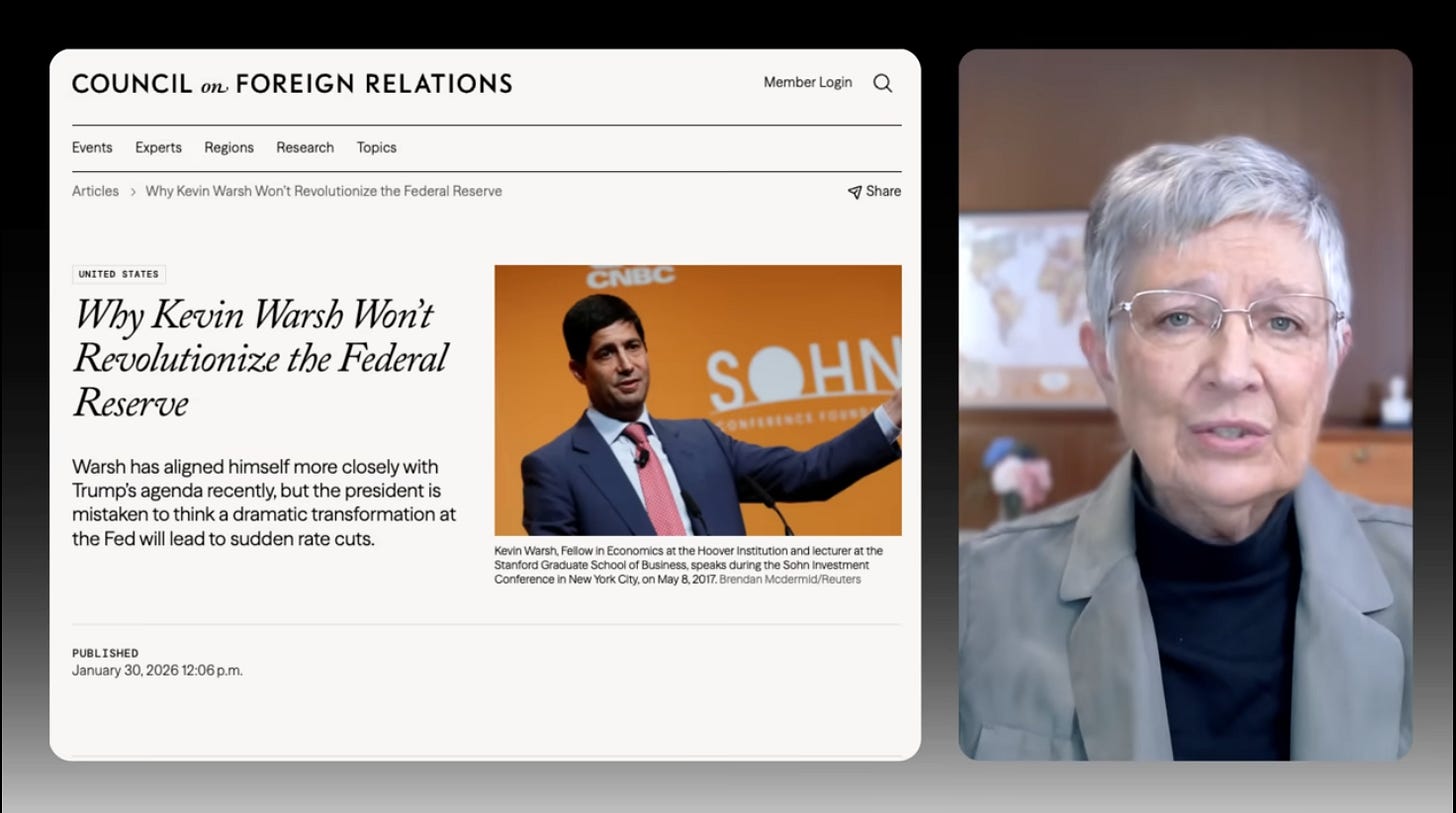Open the Member Login link
The image size is (1456, 813).
pyautogui.click(x=808, y=83)
